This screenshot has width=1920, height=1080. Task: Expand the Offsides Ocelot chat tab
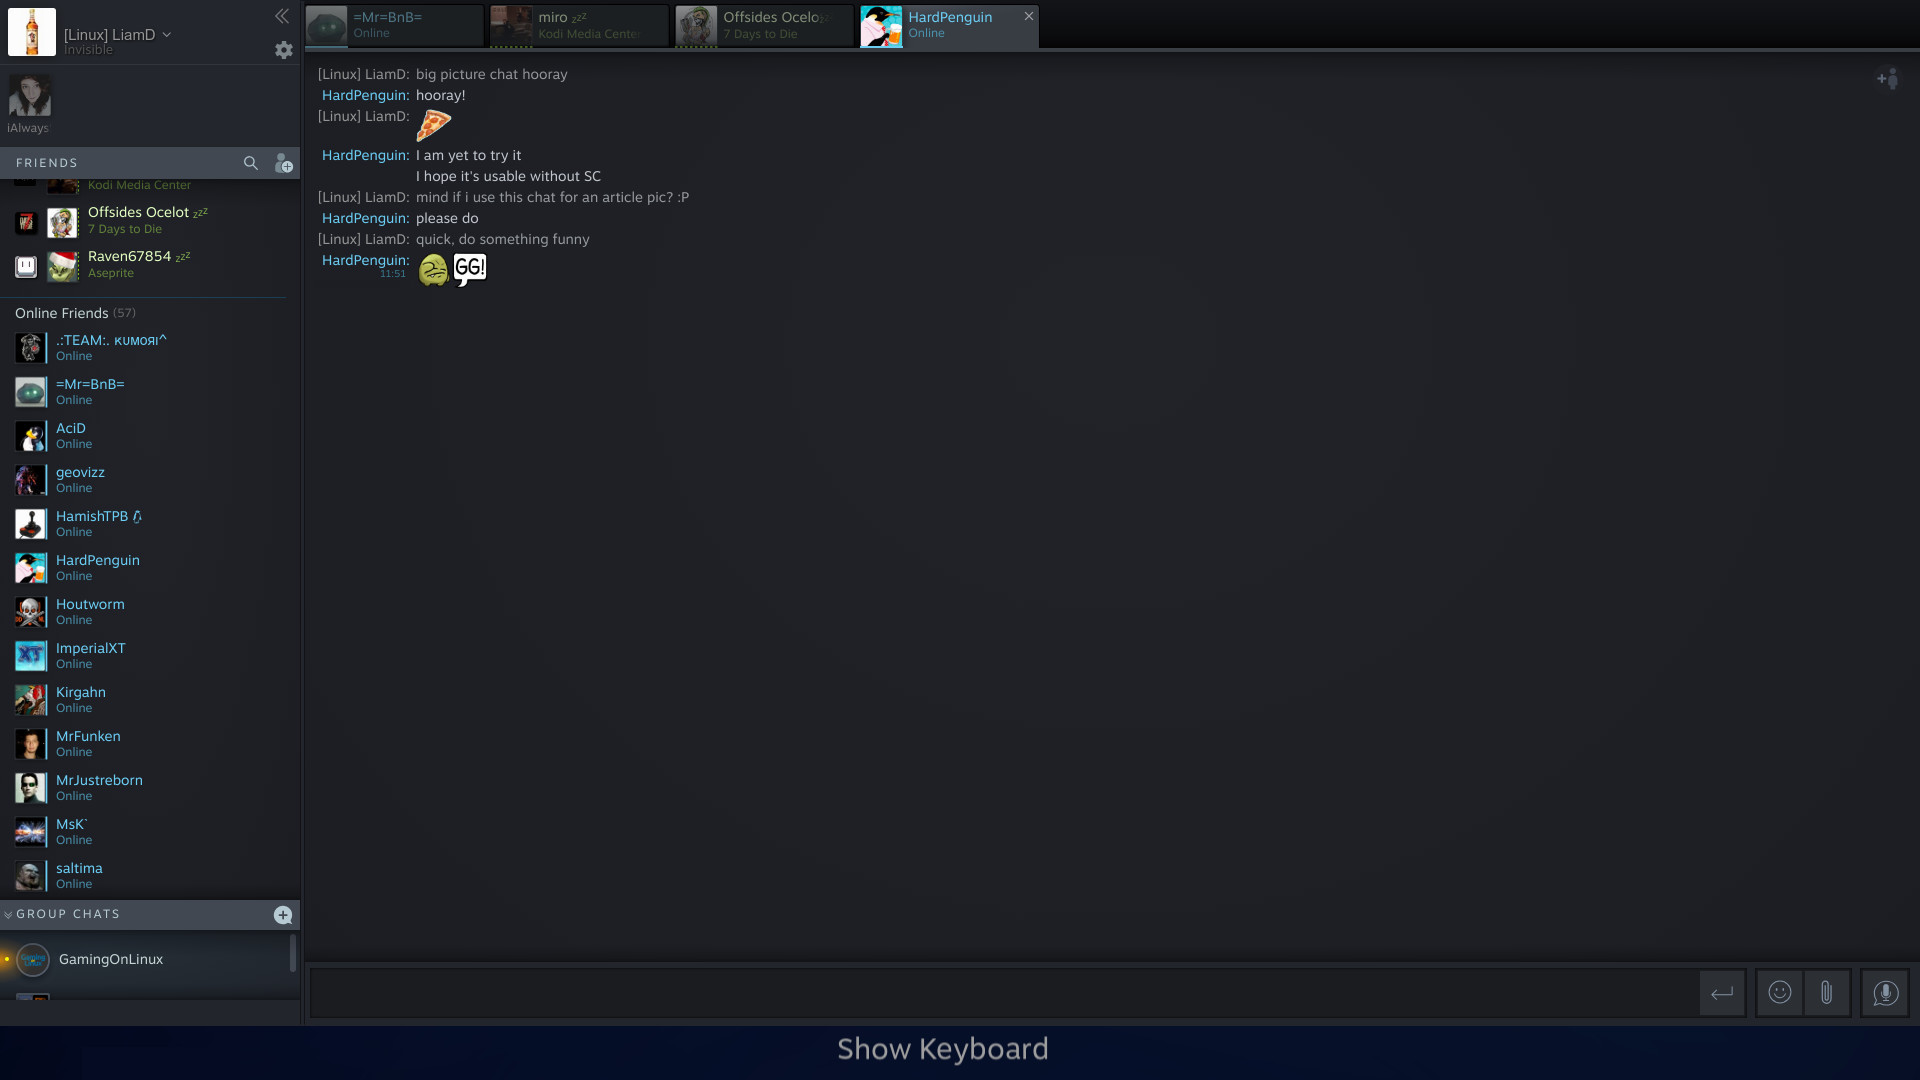(x=765, y=24)
